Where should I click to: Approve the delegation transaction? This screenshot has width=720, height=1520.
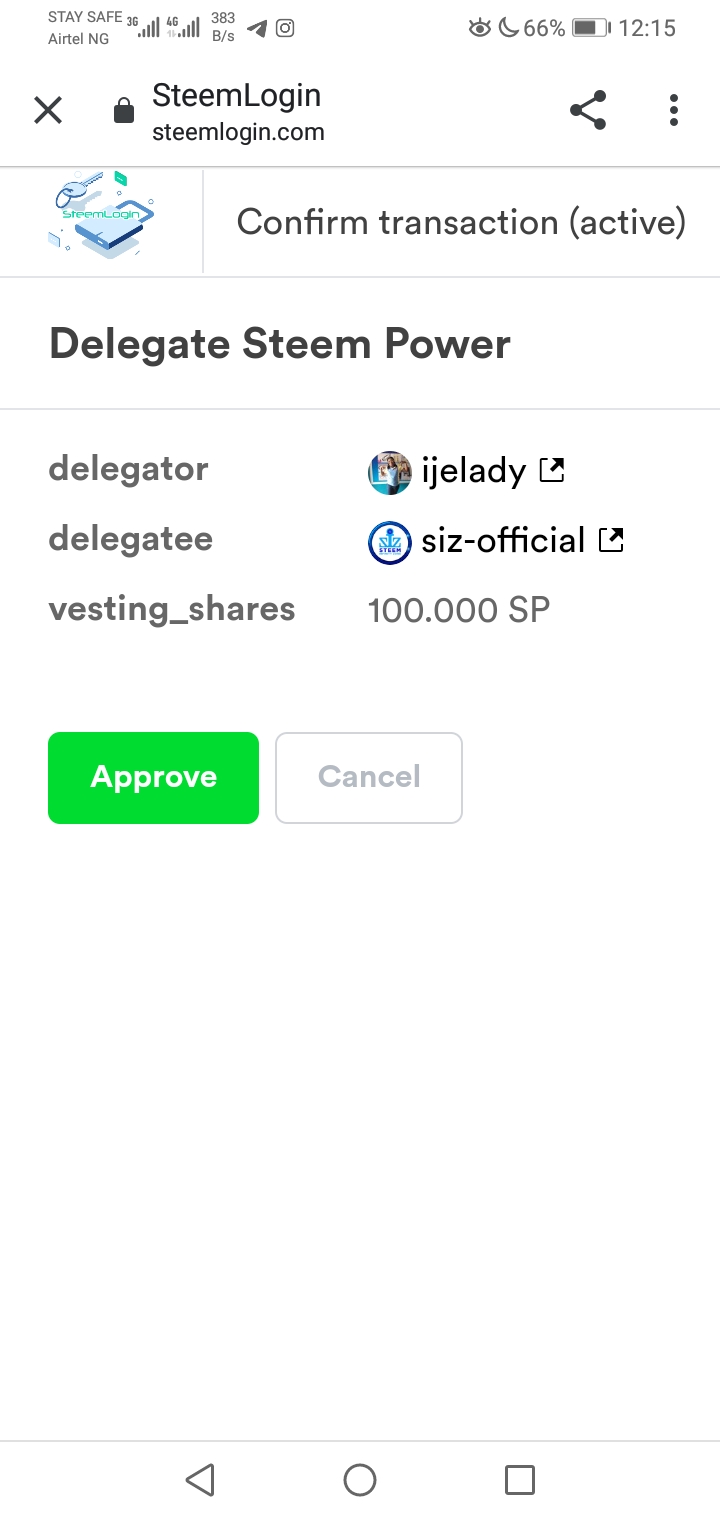(153, 778)
